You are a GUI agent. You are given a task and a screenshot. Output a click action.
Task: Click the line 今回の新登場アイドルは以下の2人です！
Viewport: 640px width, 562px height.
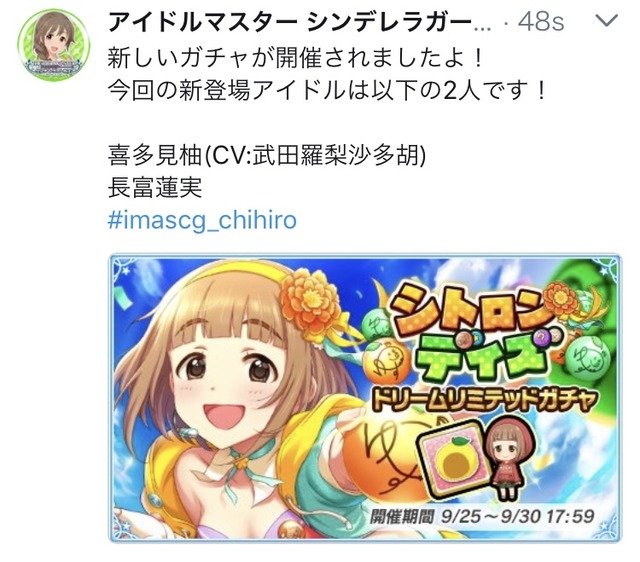(x=327, y=90)
